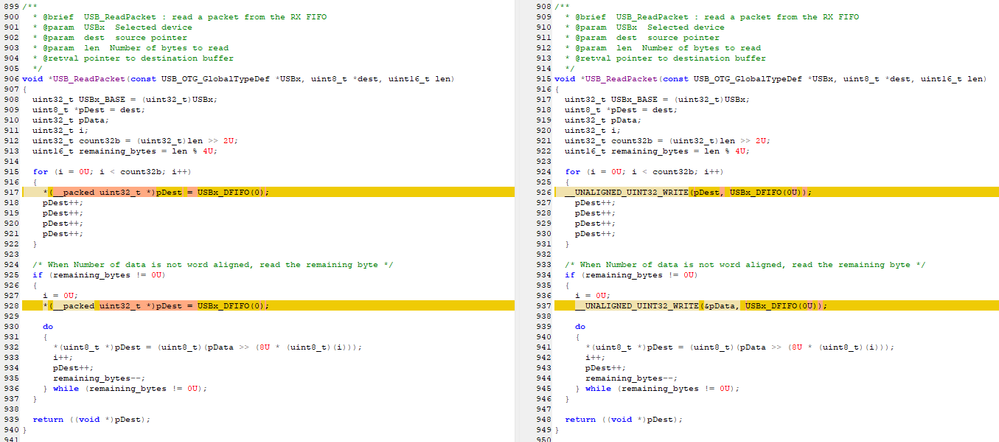The width and height of the screenshot is (999, 442).
Task: Click the for loop header on right line 924
Action: click(x=644, y=172)
